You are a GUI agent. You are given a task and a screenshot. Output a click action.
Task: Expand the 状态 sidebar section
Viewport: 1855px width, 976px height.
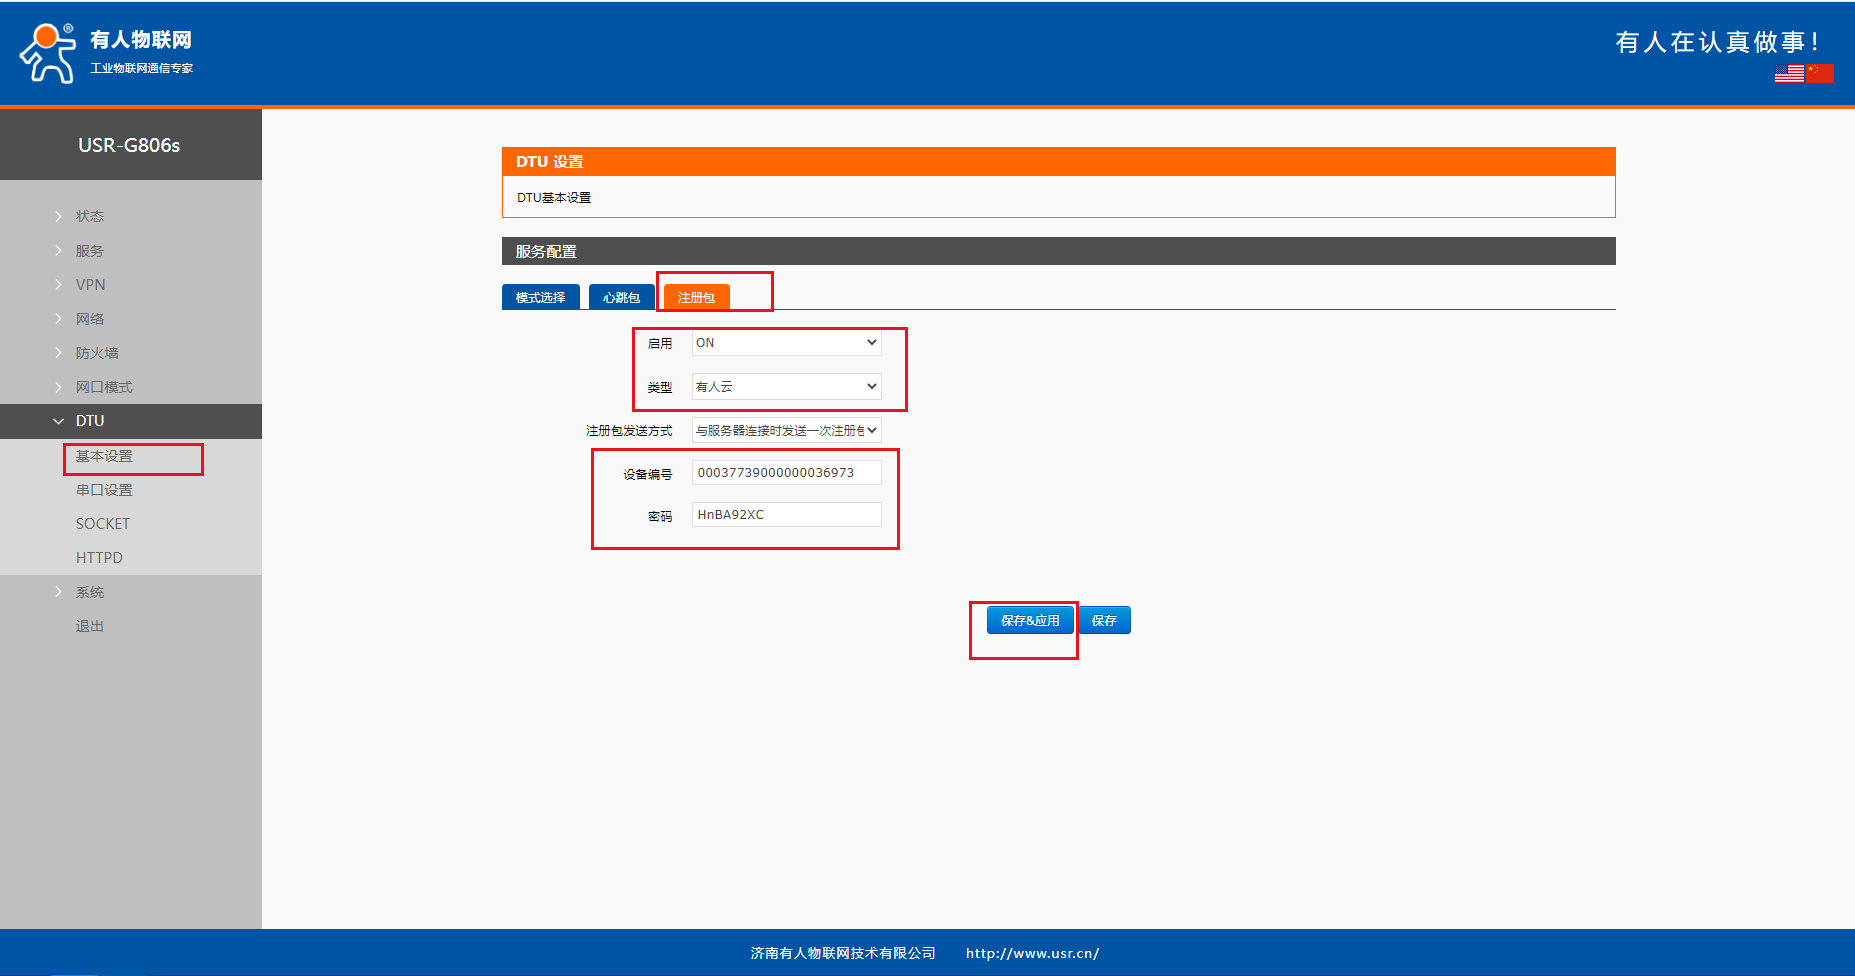pos(90,216)
